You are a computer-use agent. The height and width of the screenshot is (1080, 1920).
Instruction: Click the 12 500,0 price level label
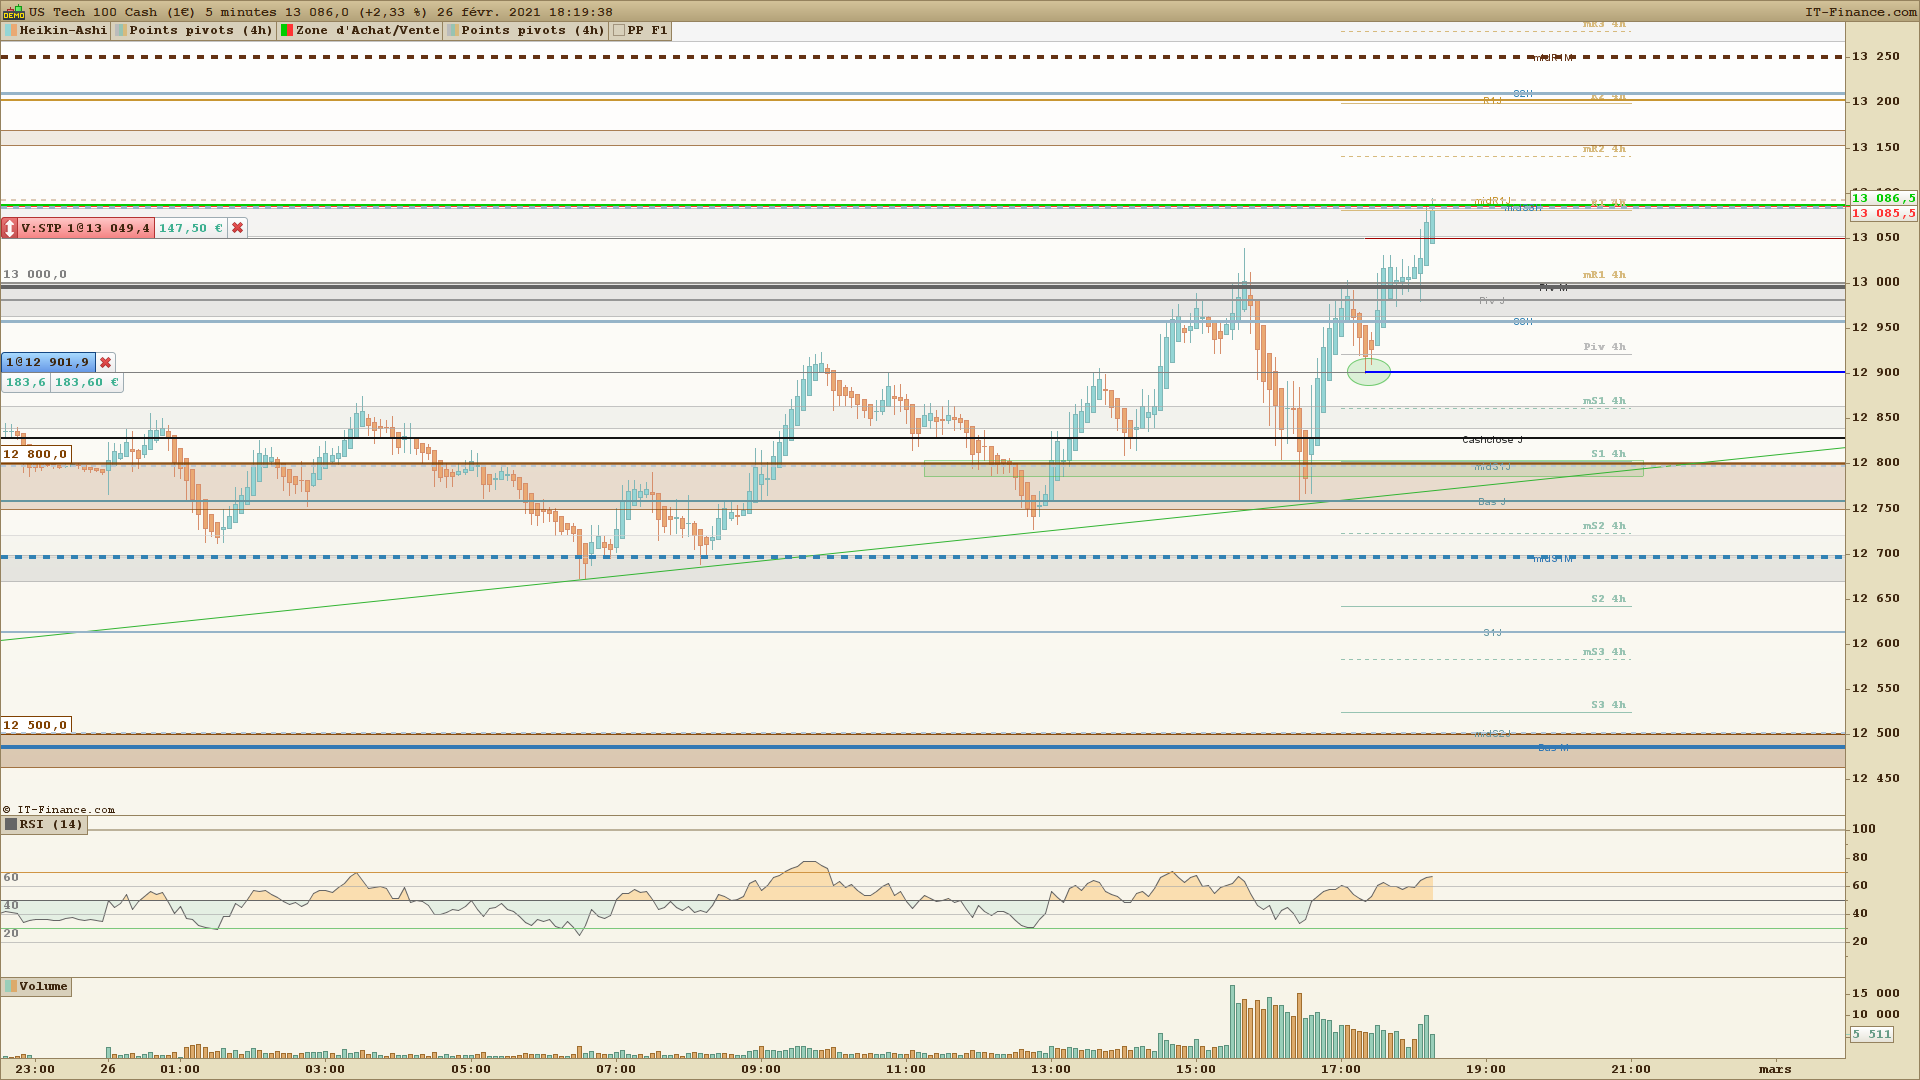[x=35, y=725]
